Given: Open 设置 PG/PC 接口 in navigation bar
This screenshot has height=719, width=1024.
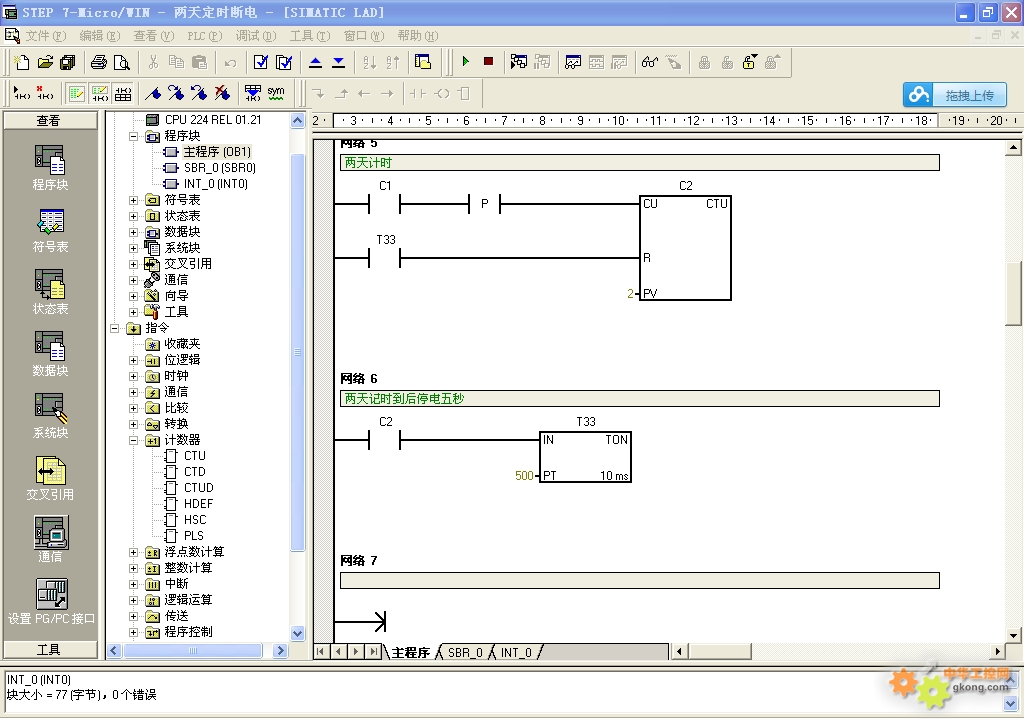Looking at the screenshot, I should pyautogui.click(x=51, y=602).
